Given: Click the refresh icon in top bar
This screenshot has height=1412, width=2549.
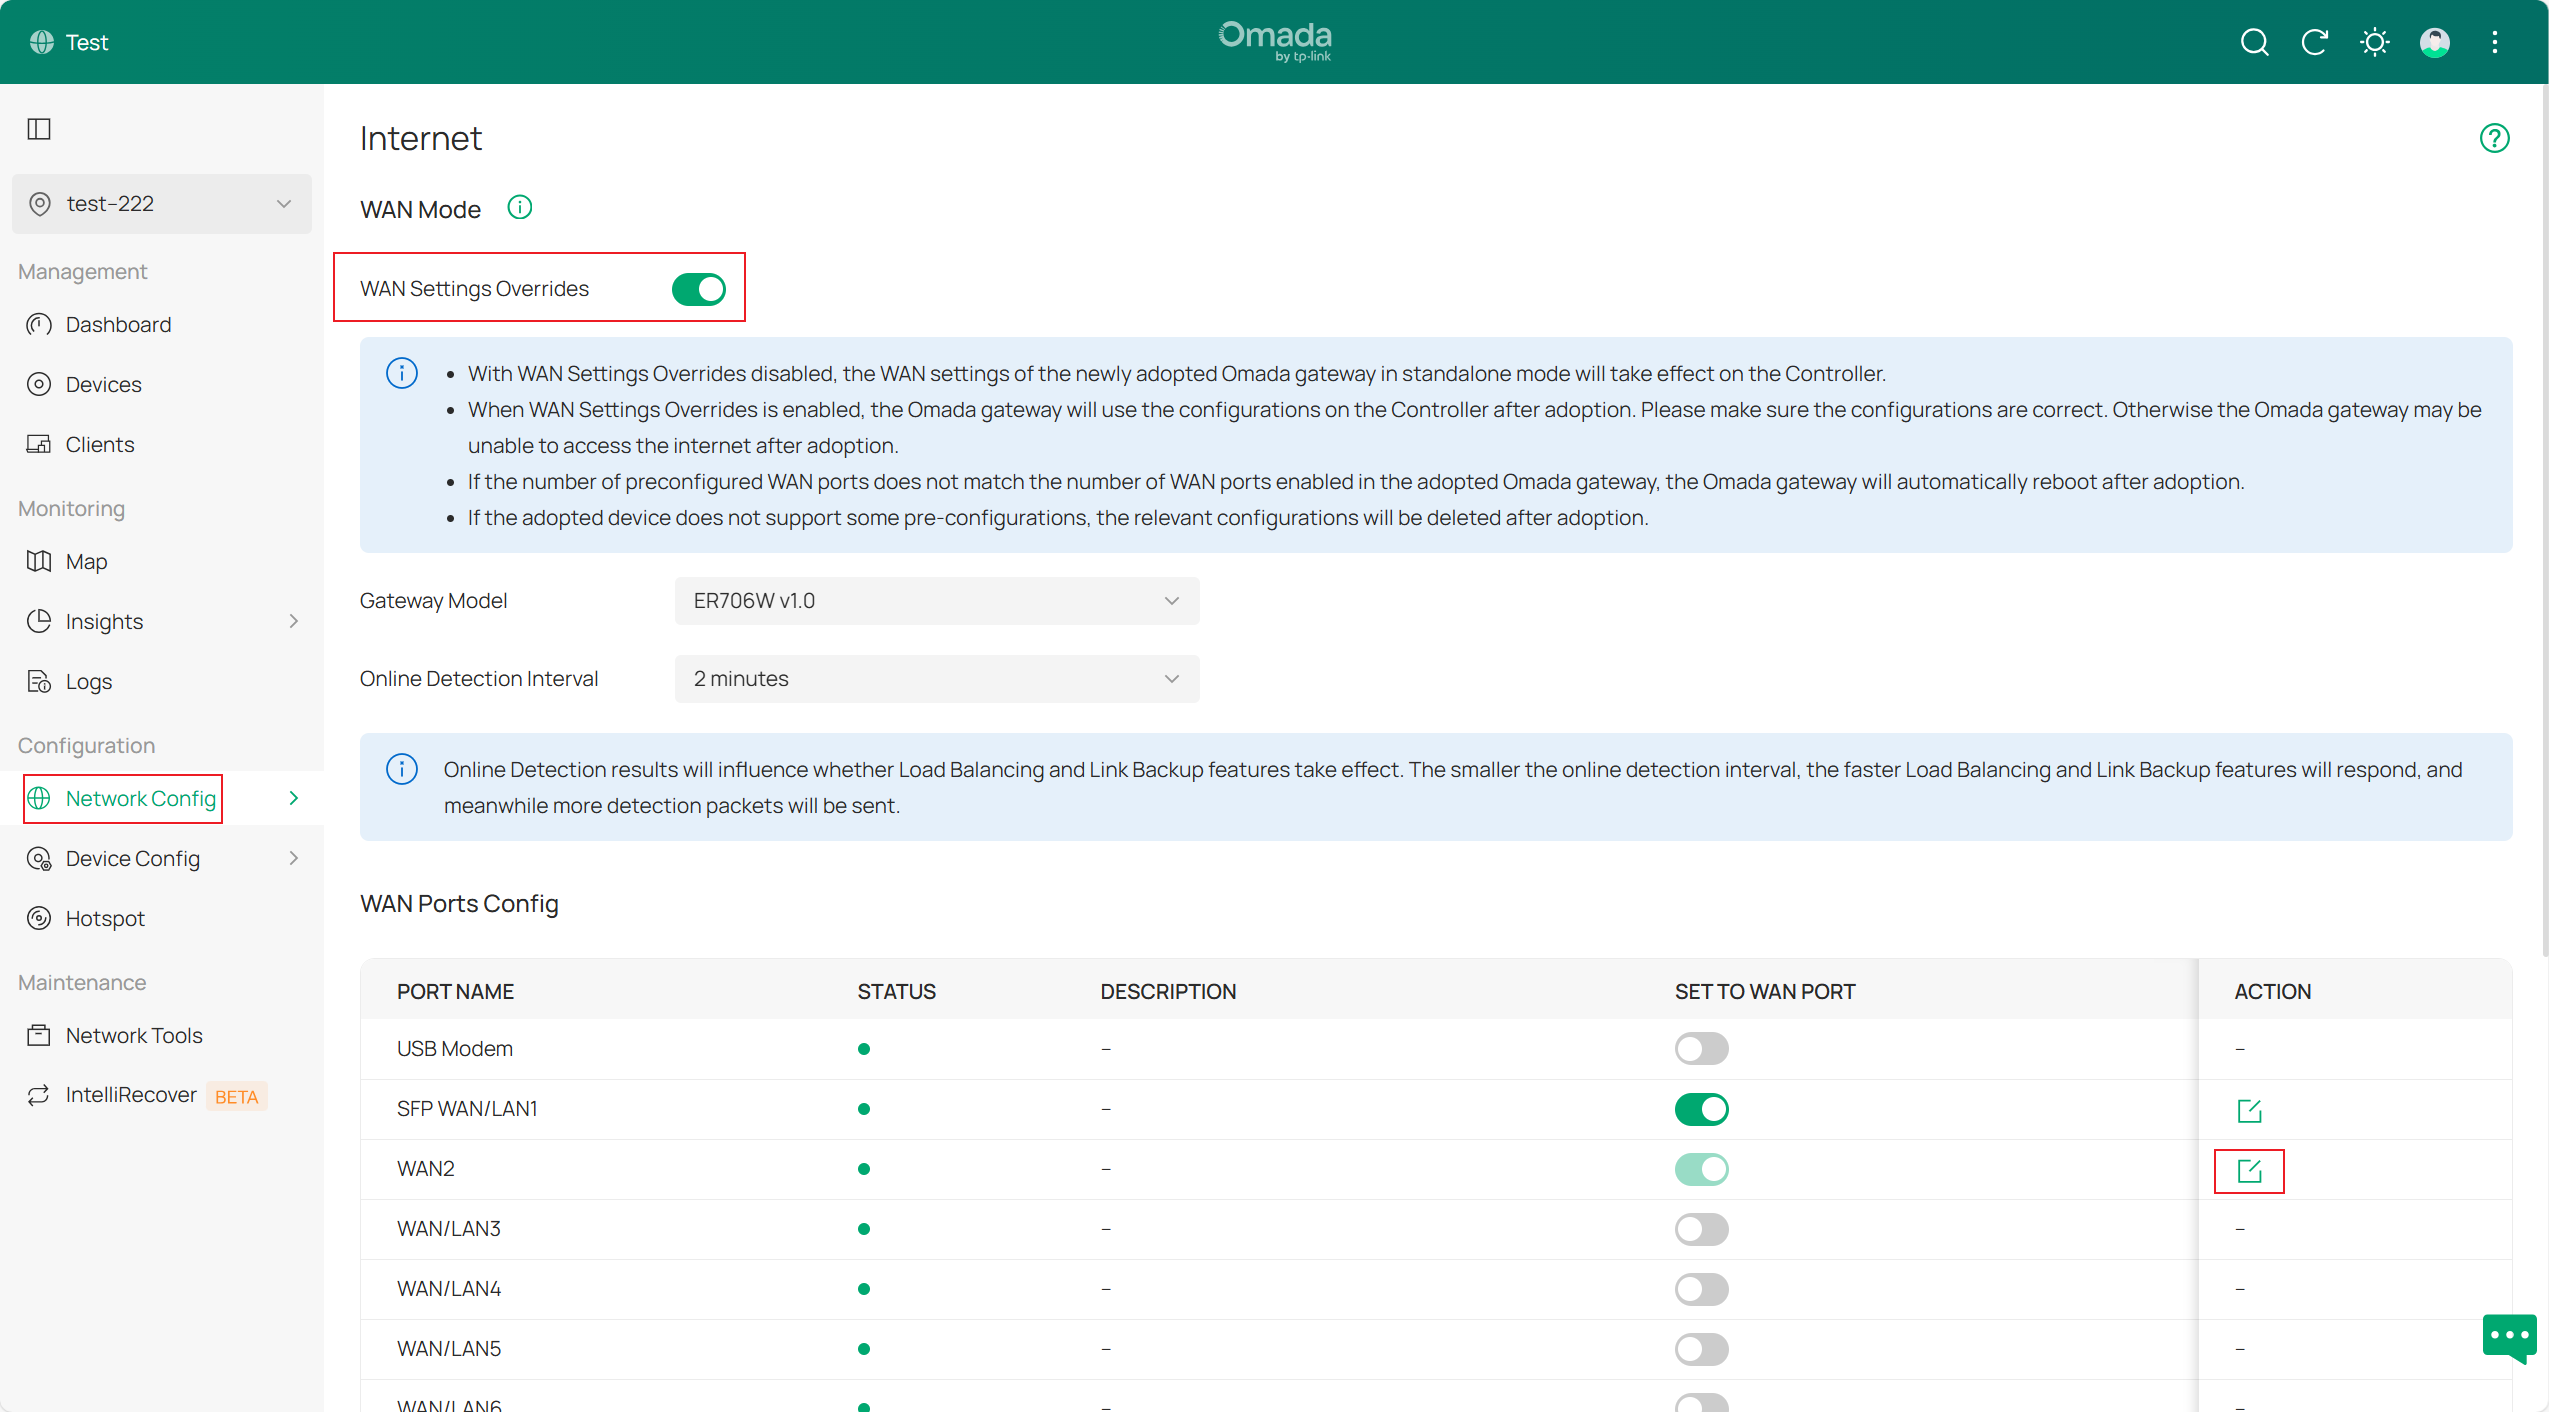Looking at the screenshot, I should (x=2314, y=42).
